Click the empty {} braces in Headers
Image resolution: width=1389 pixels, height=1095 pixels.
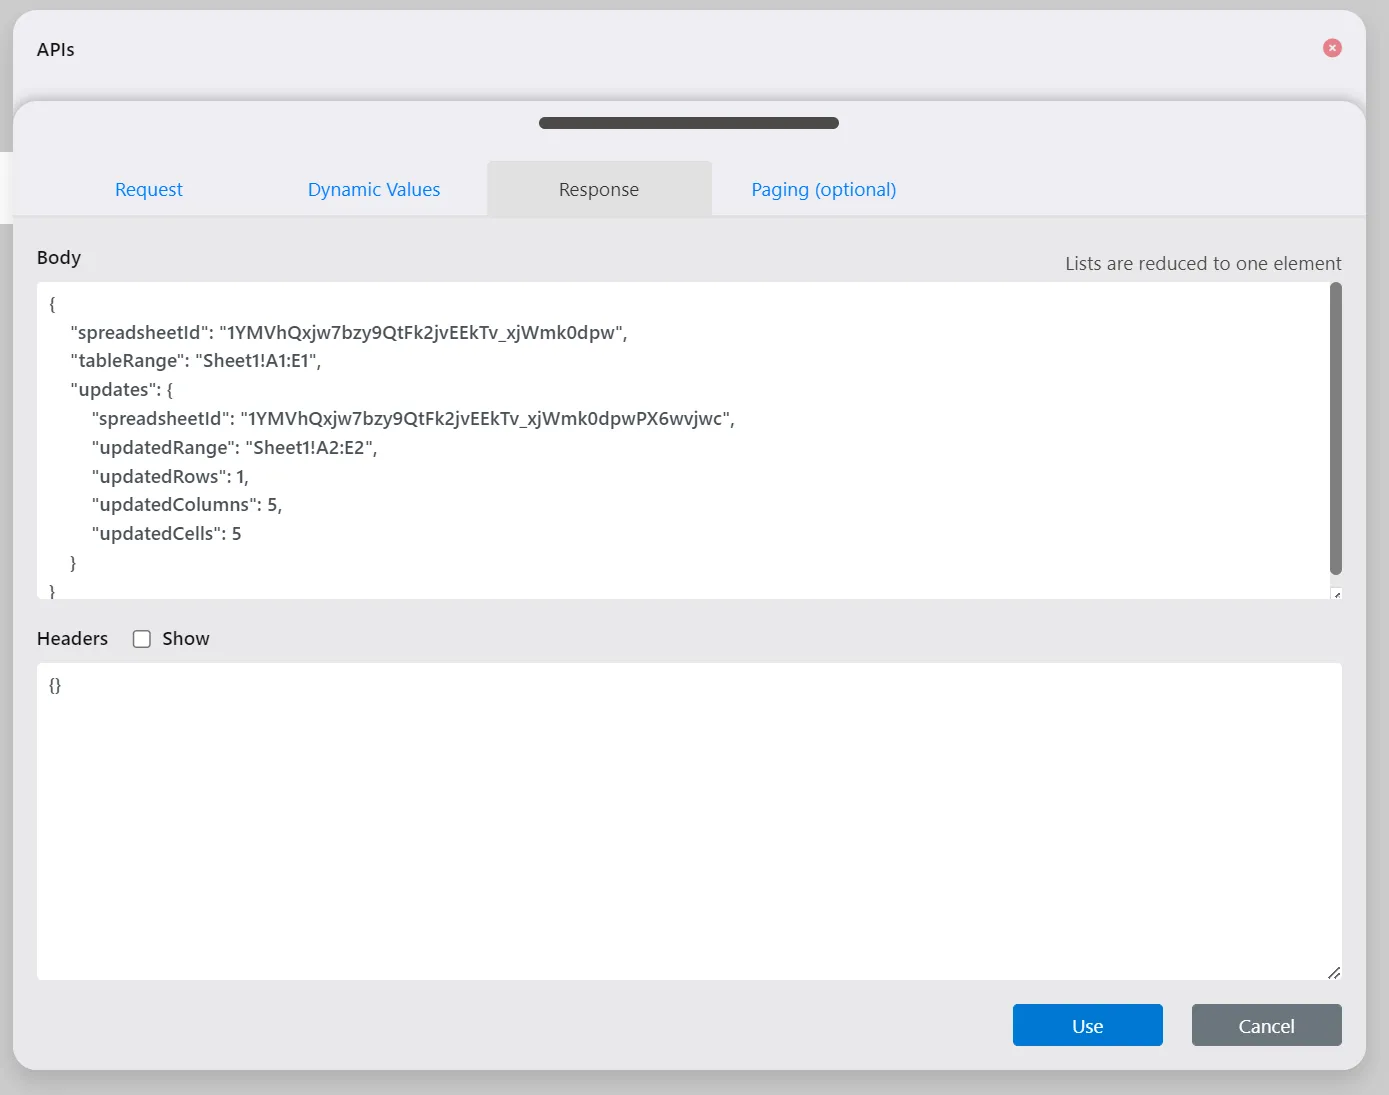click(x=55, y=685)
